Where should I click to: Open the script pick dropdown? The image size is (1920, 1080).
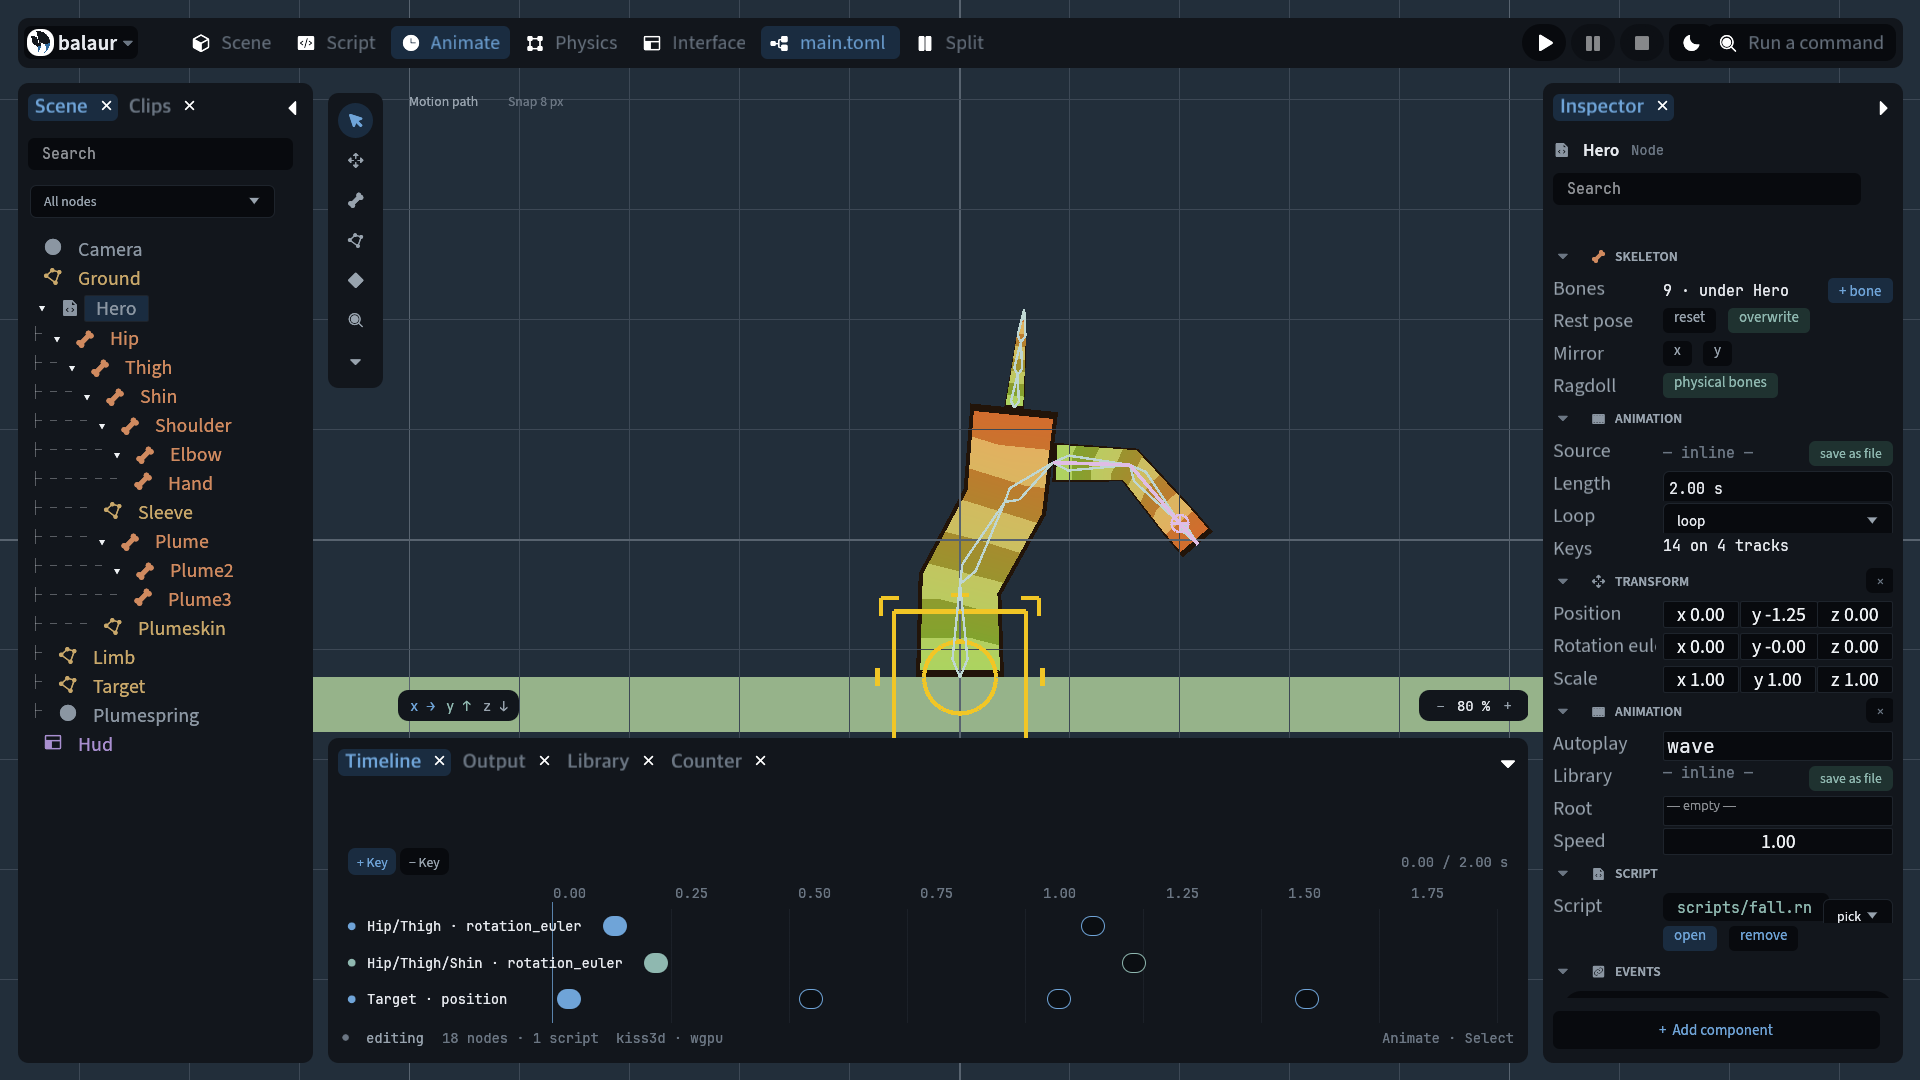click(x=1857, y=916)
